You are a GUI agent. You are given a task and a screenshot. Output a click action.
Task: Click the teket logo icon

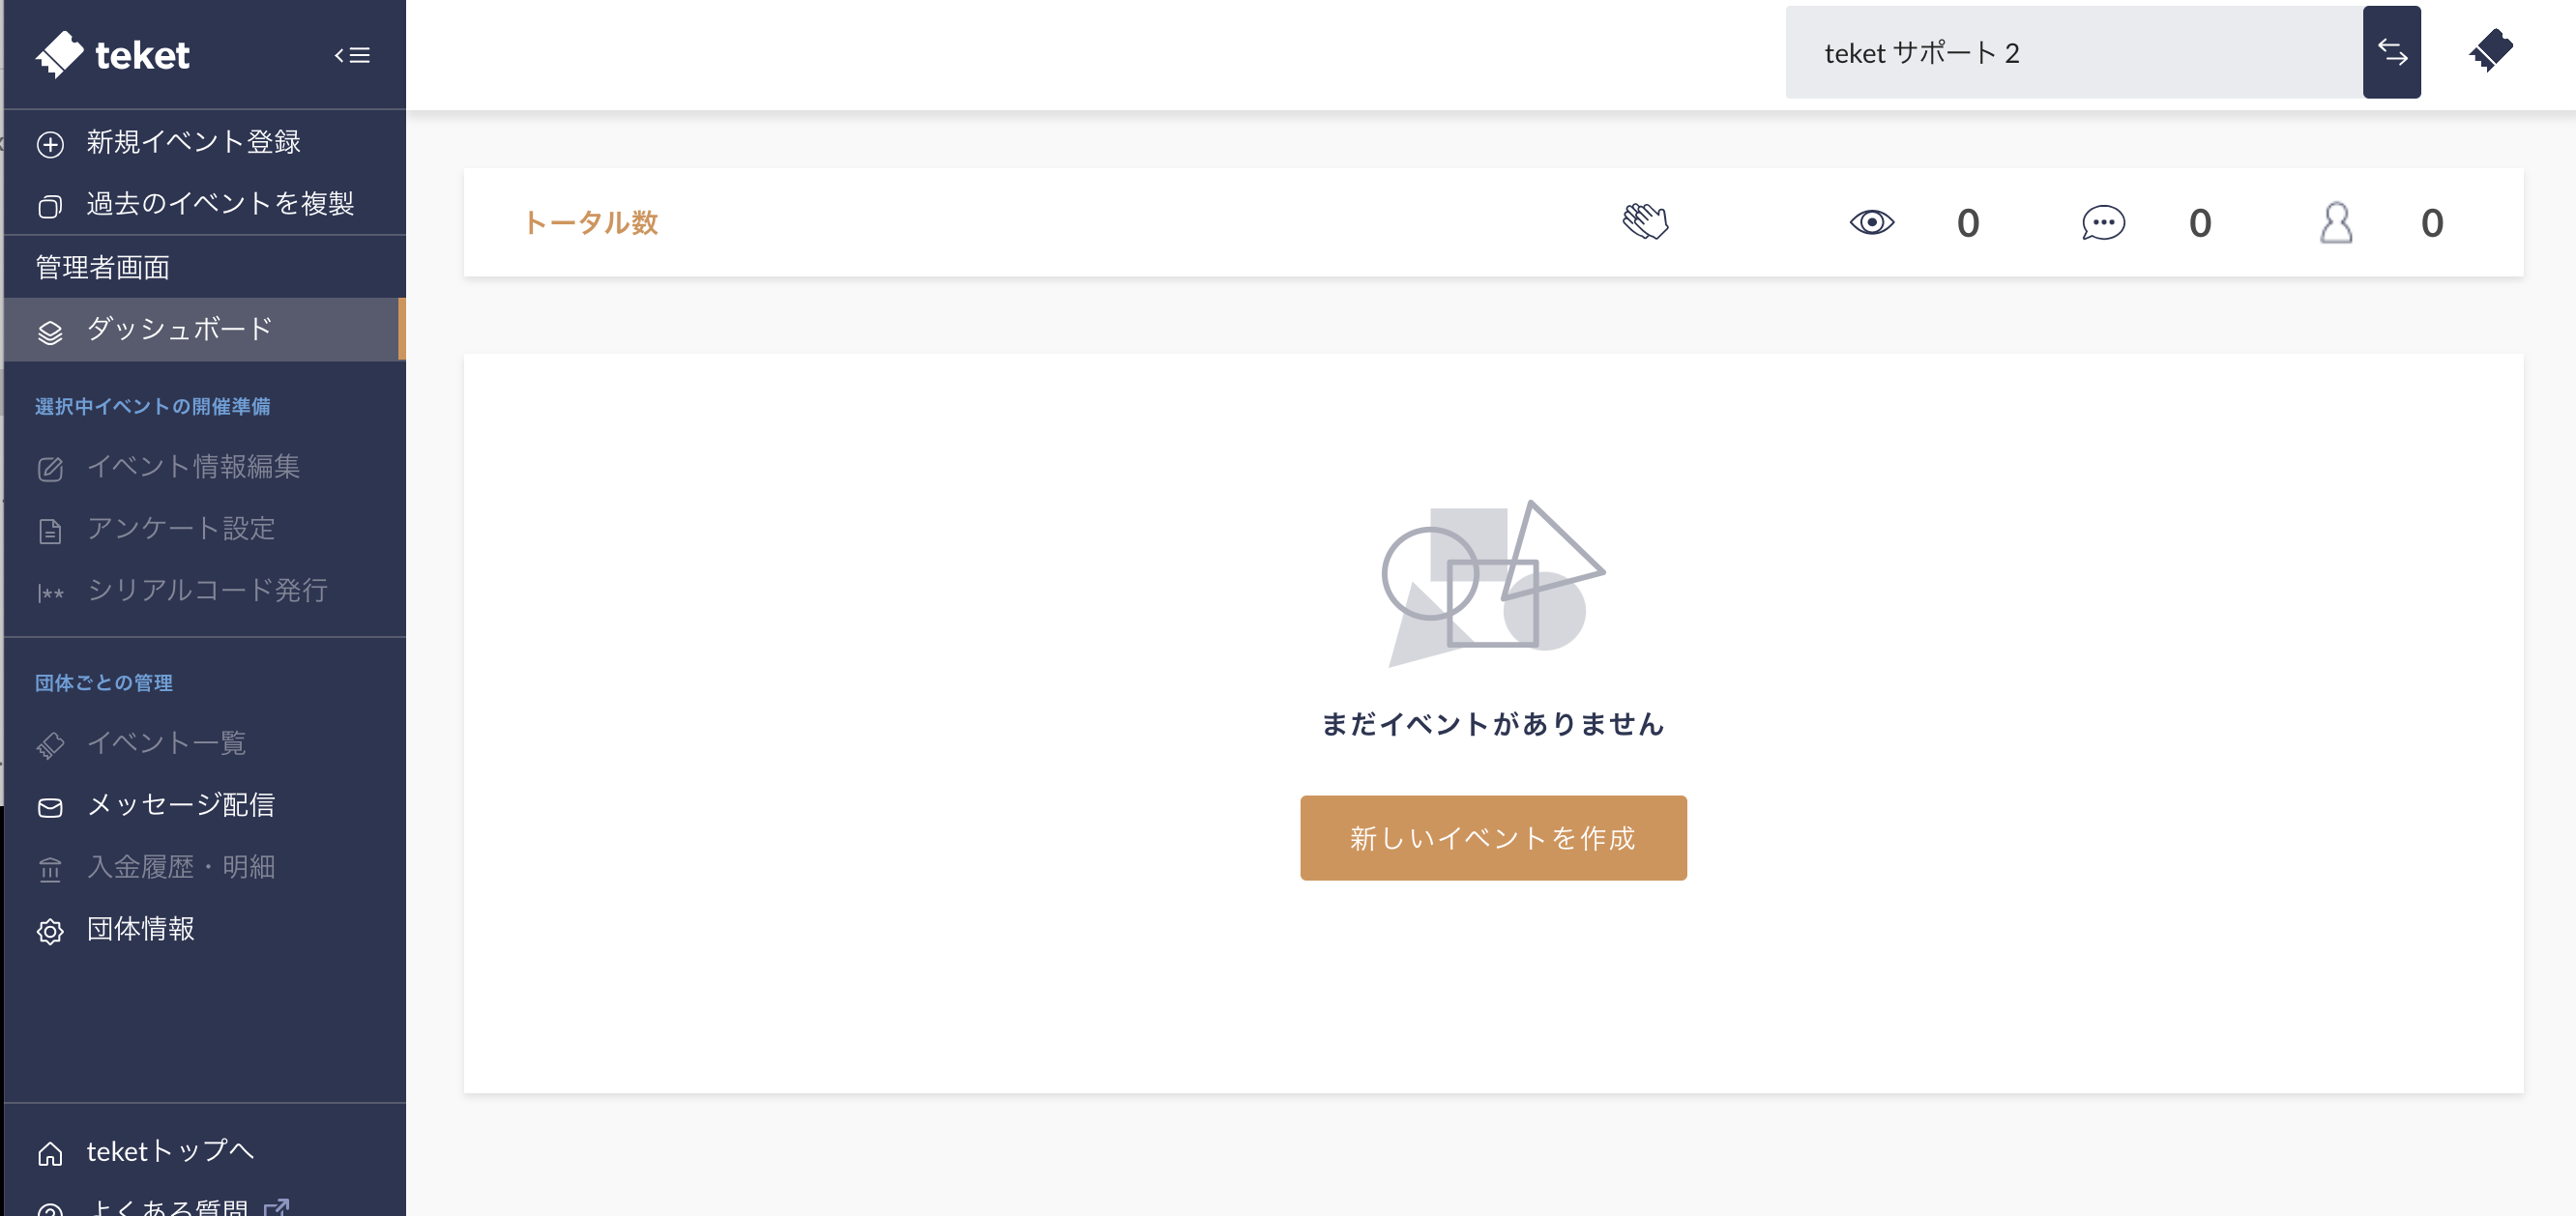pyautogui.click(x=59, y=54)
